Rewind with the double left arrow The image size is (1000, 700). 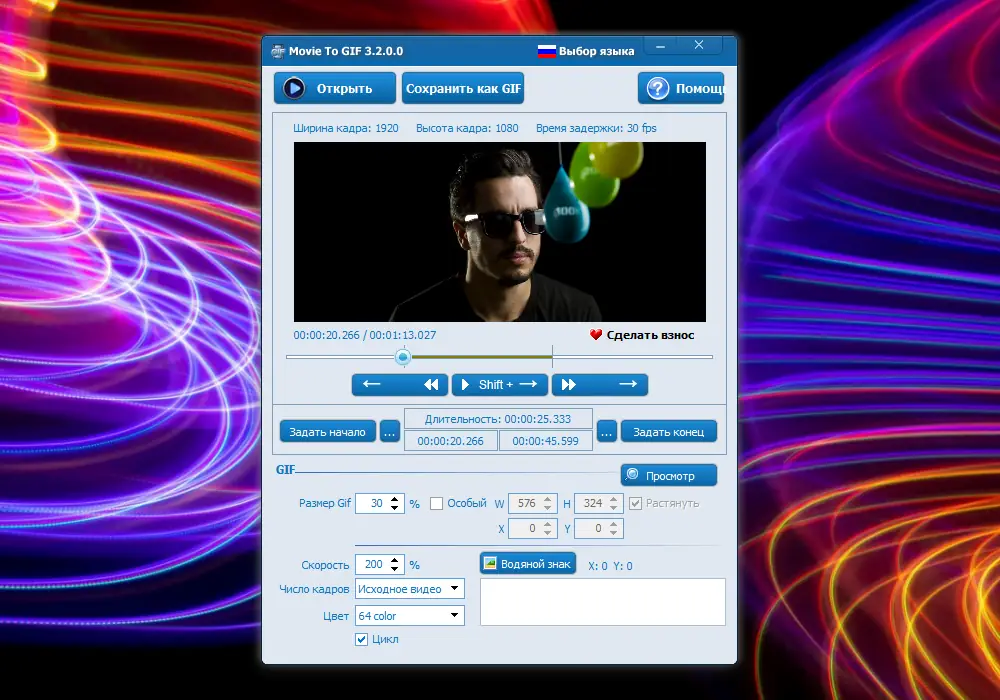(x=431, y=384)
